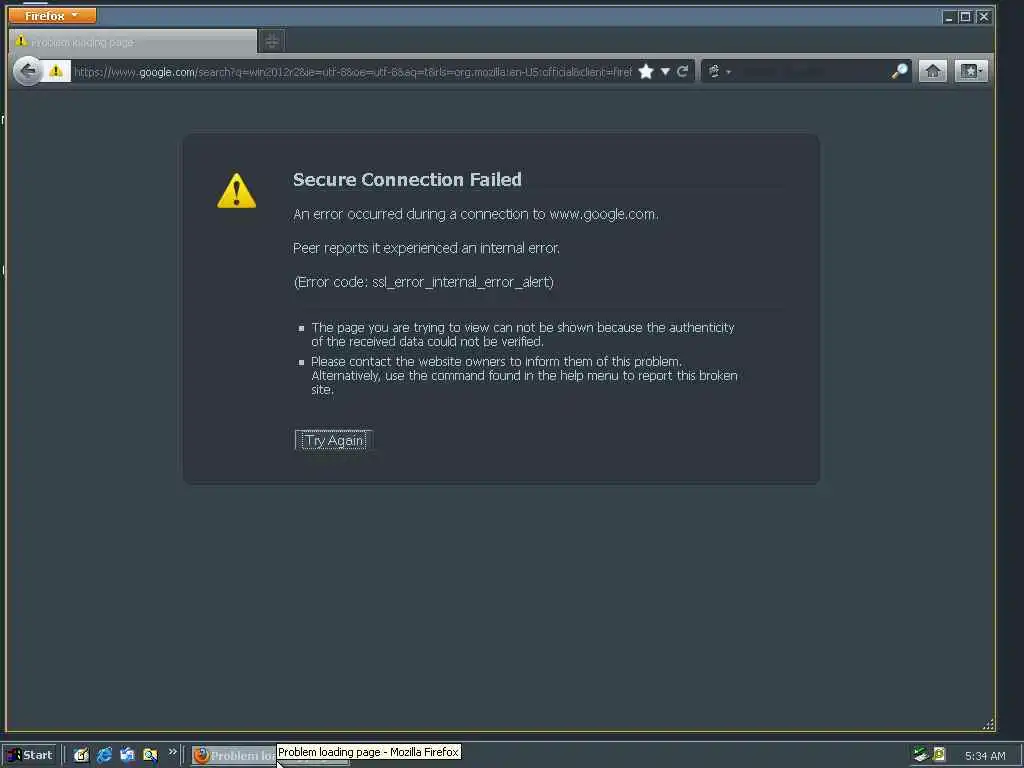This screenshot has height=768, width=1024.
Task: Open a new tab with the plus button
Action: [x=272, y=42]
